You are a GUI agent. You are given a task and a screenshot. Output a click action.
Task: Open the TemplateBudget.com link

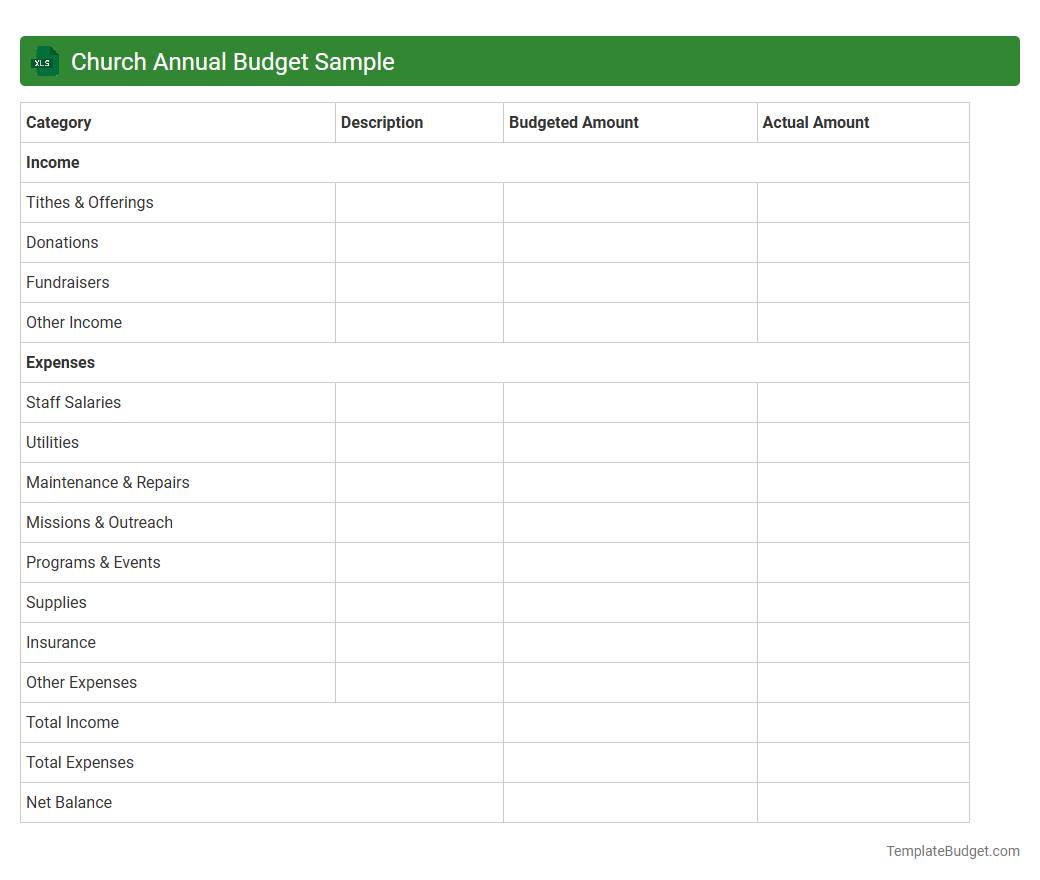pyautogui.click(x=952, y=851)
